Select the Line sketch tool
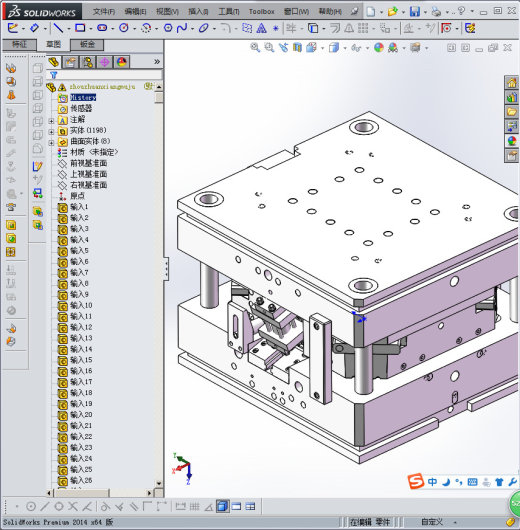This screenshot has width=520, height=530. [58, 28]
